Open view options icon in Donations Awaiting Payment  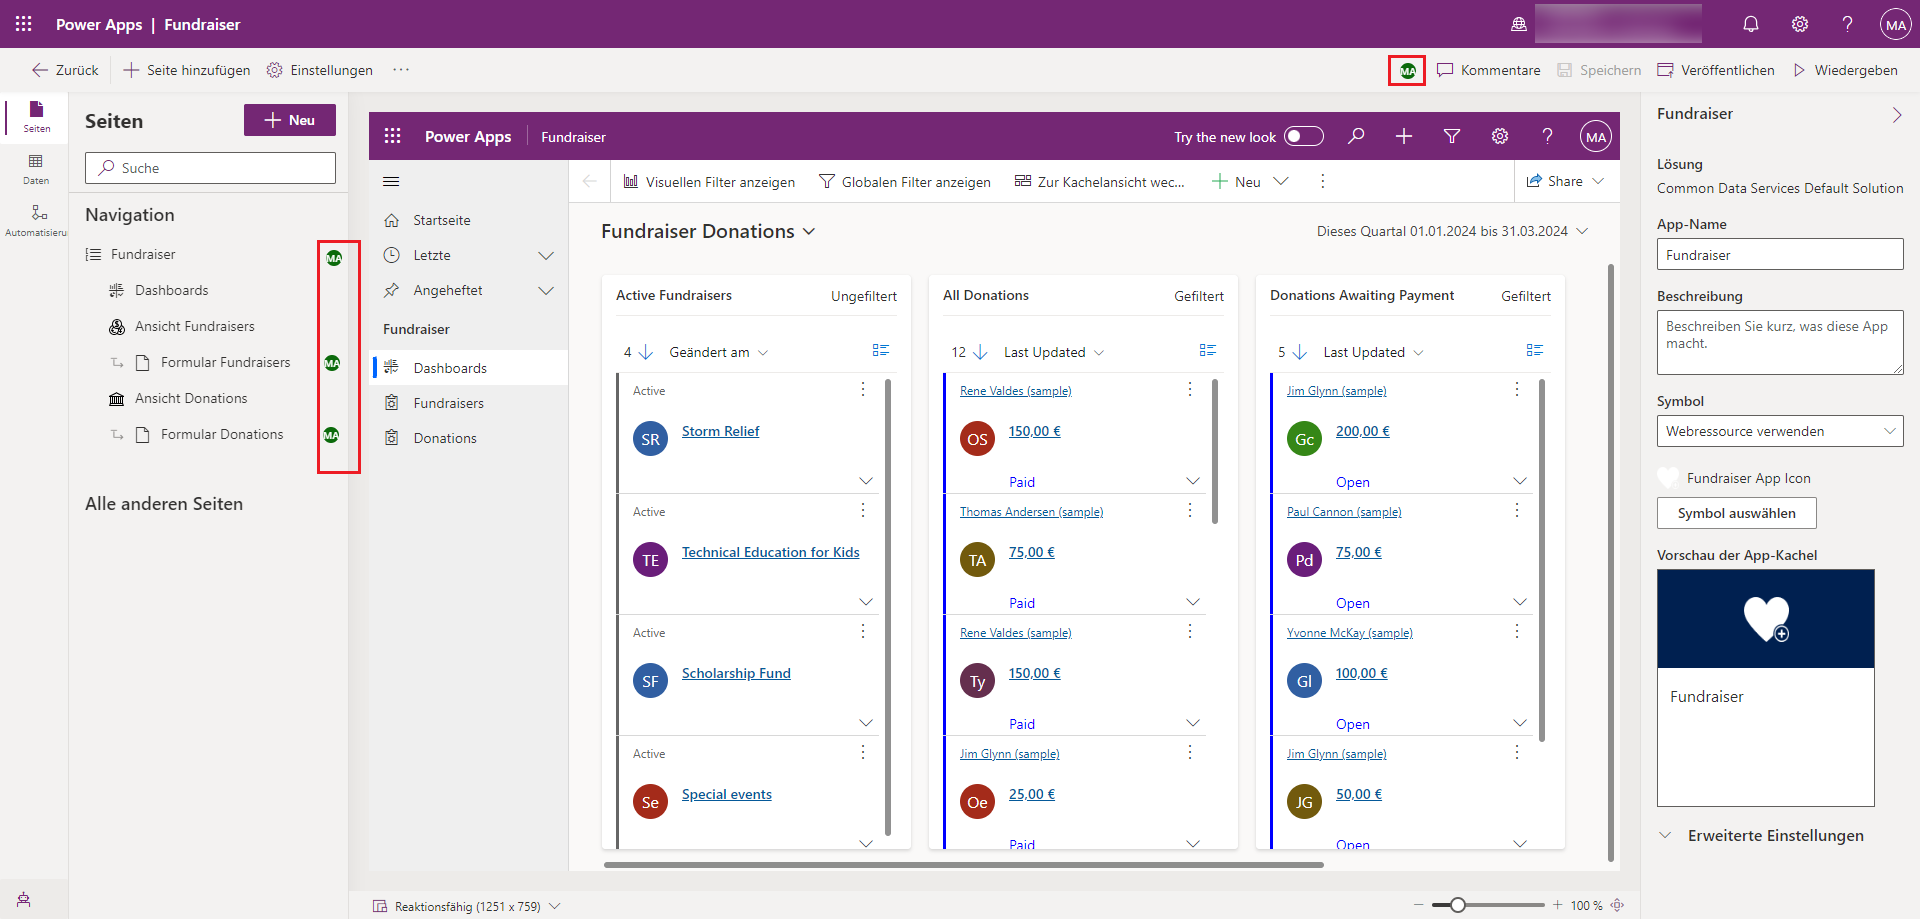[x=1535, y=350]
